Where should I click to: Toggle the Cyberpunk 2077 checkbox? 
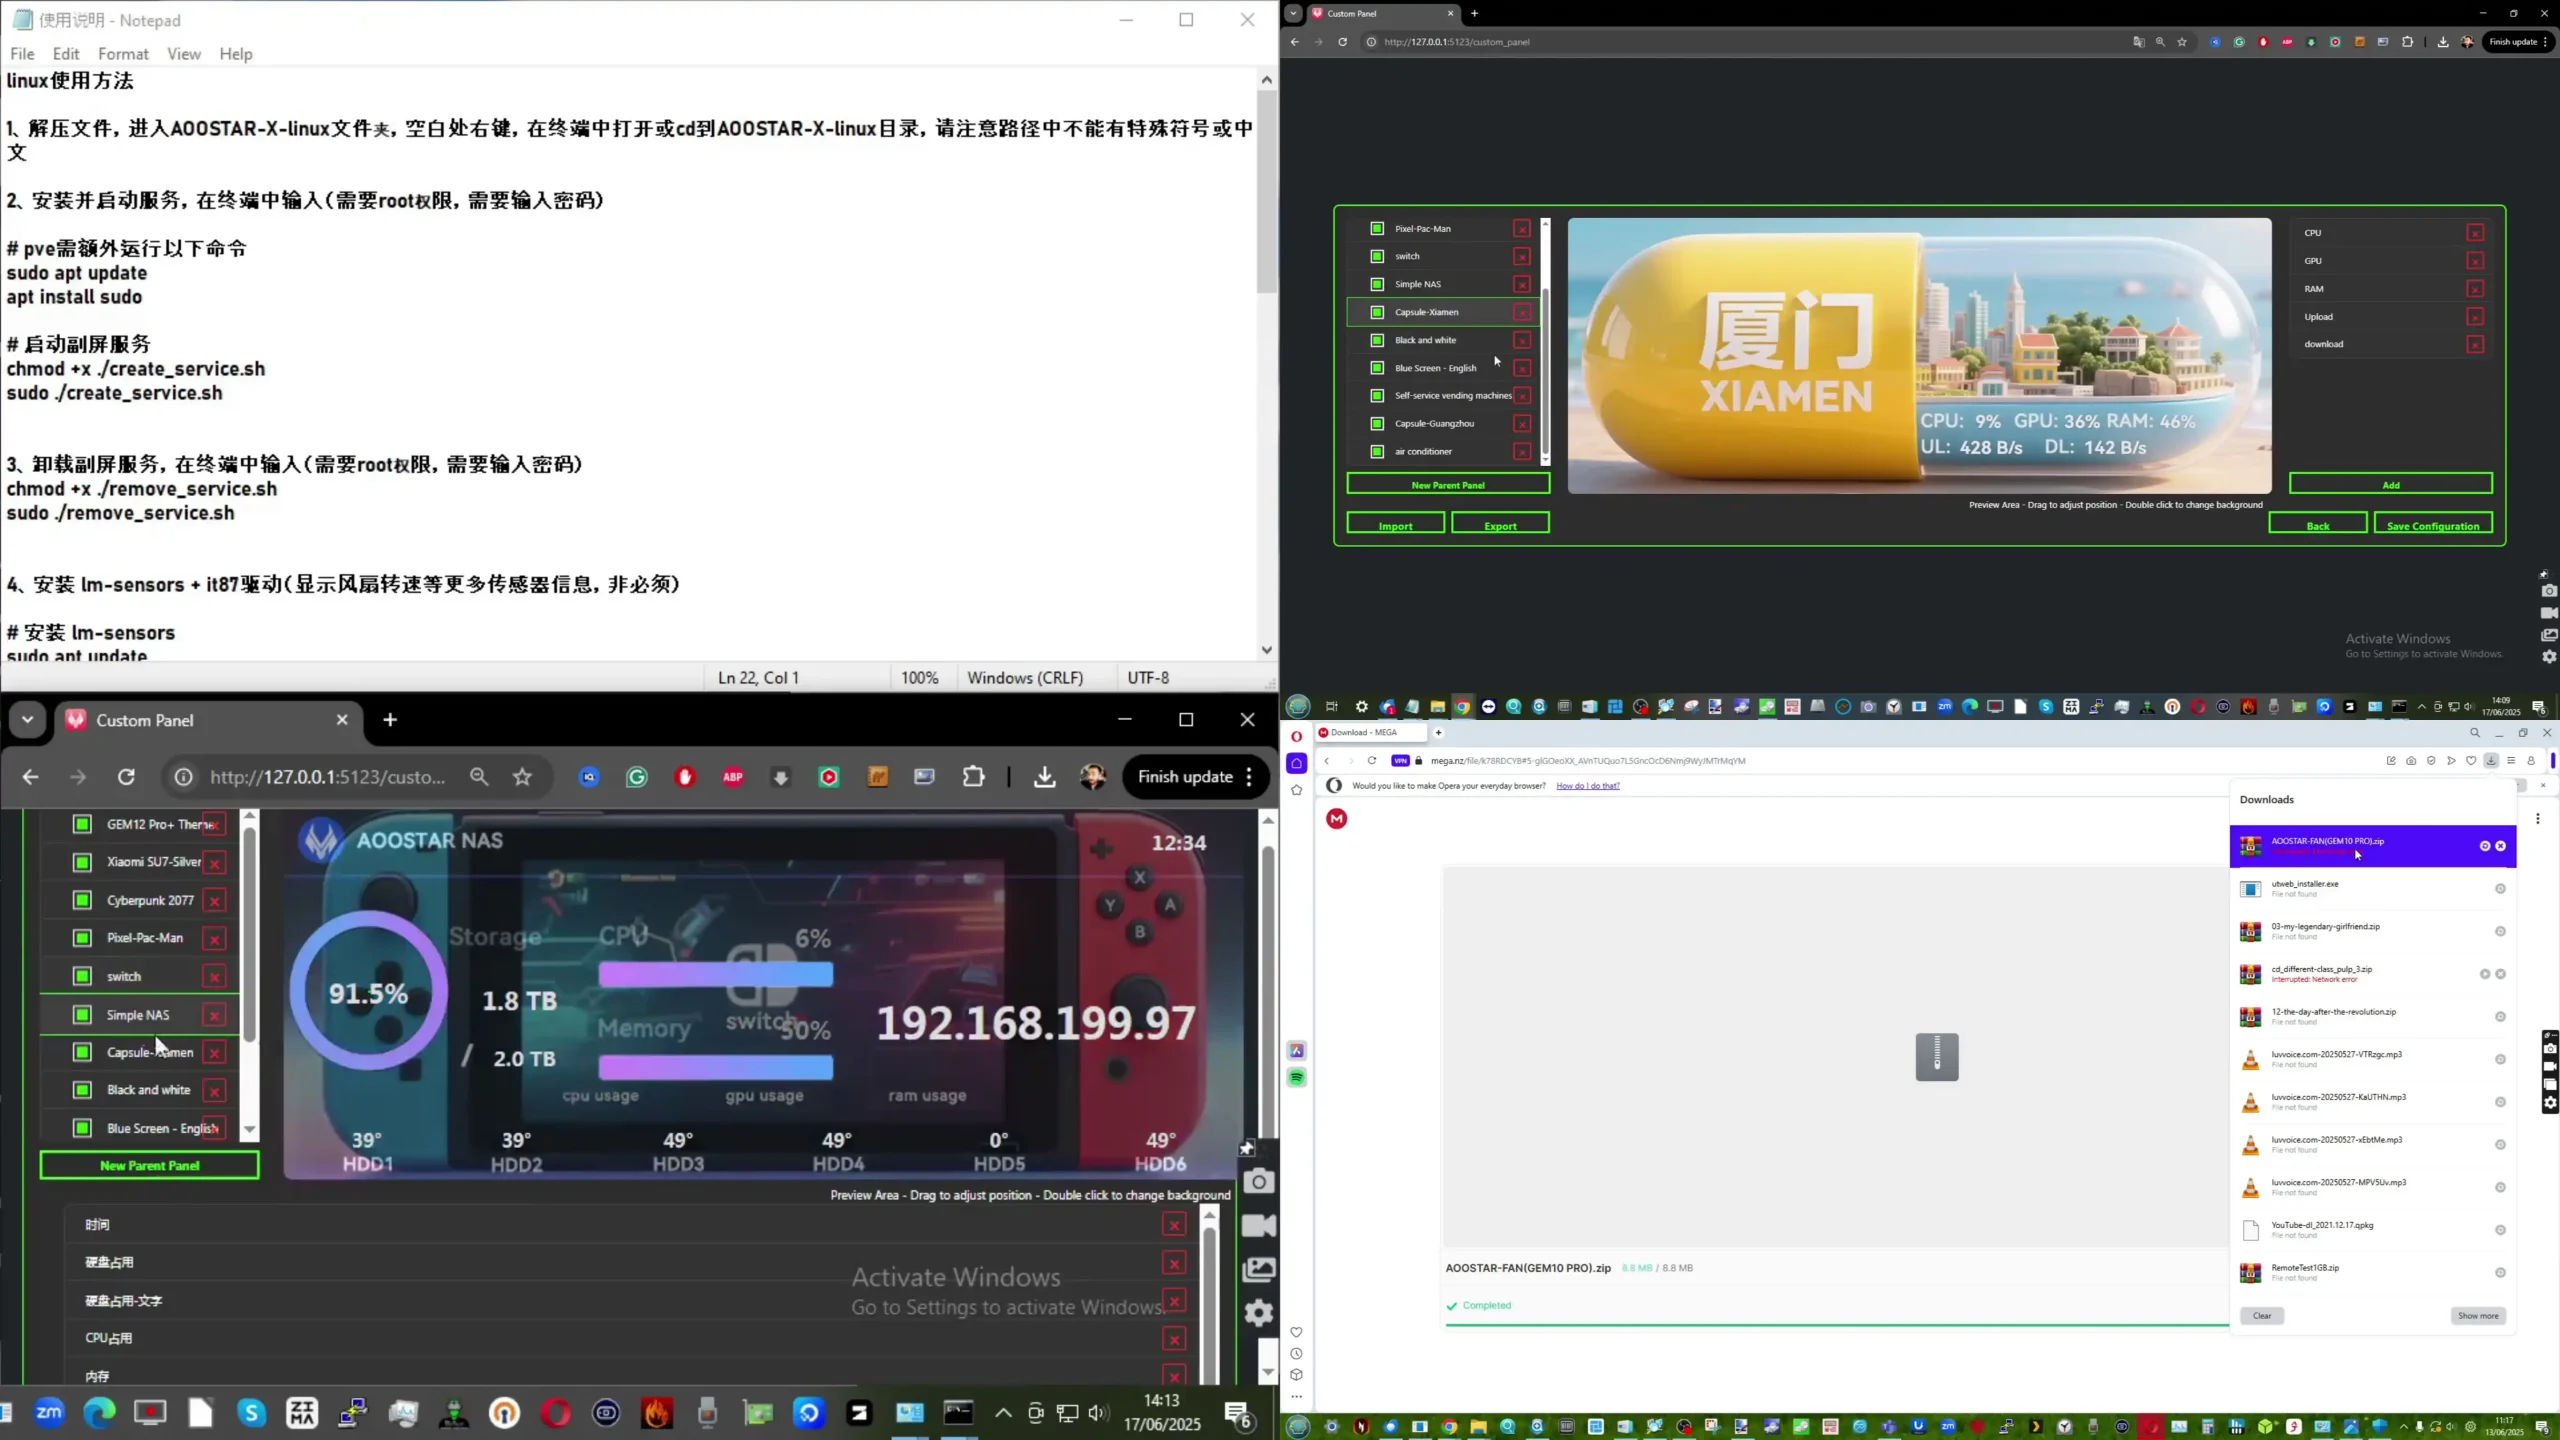[x=82, y=900]
